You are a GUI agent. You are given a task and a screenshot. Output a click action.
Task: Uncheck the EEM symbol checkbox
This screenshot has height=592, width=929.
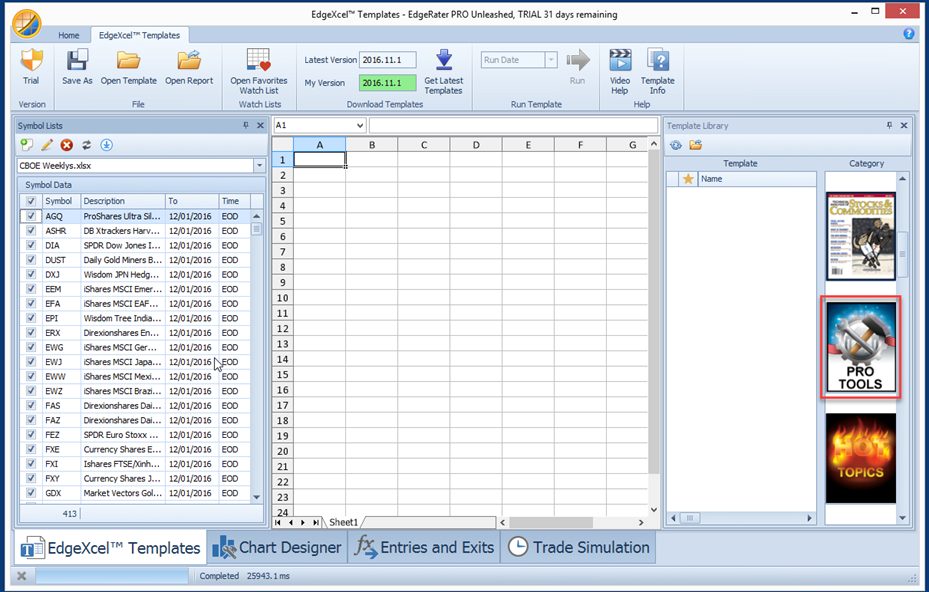31,289
